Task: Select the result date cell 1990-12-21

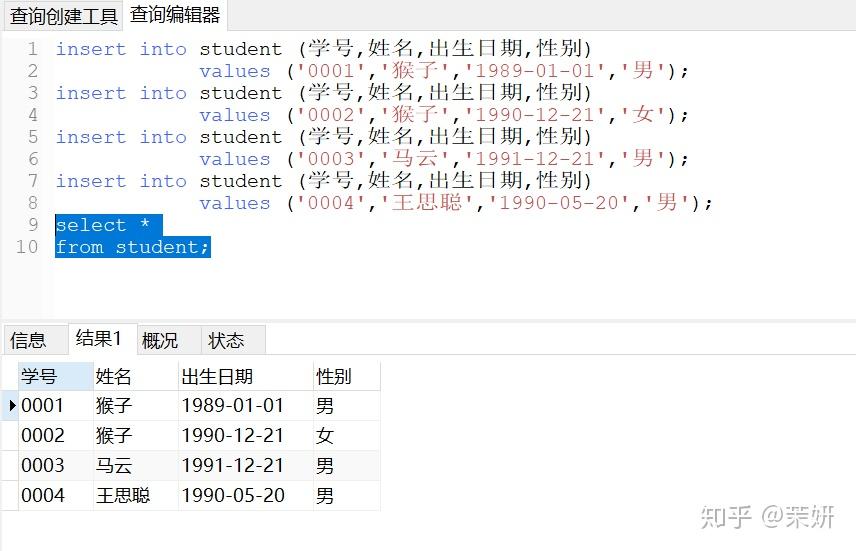Action: (x=246, y=435)
